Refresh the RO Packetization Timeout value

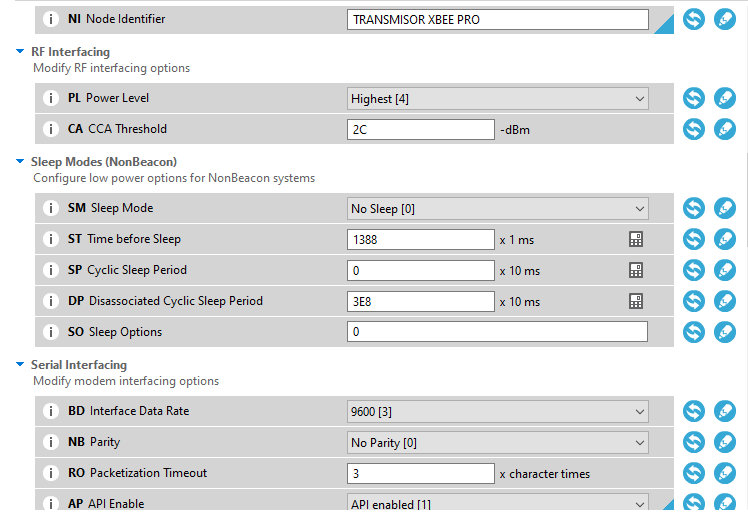[694, 473]
